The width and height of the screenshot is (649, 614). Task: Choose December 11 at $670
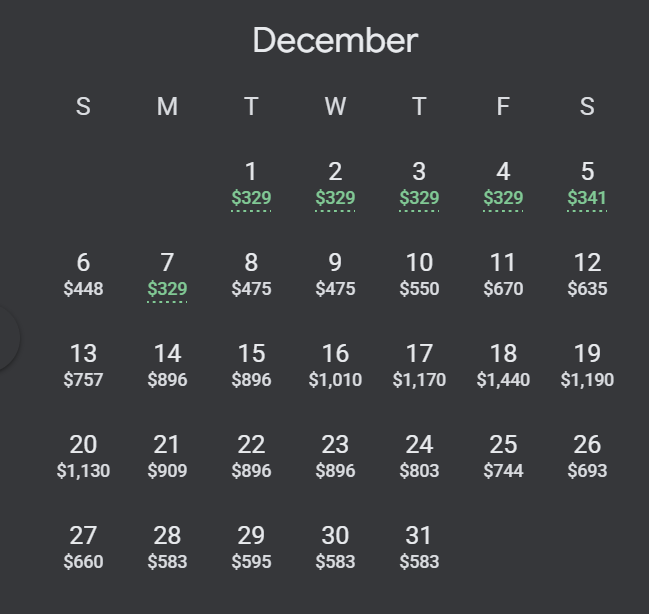coord(503,276)
